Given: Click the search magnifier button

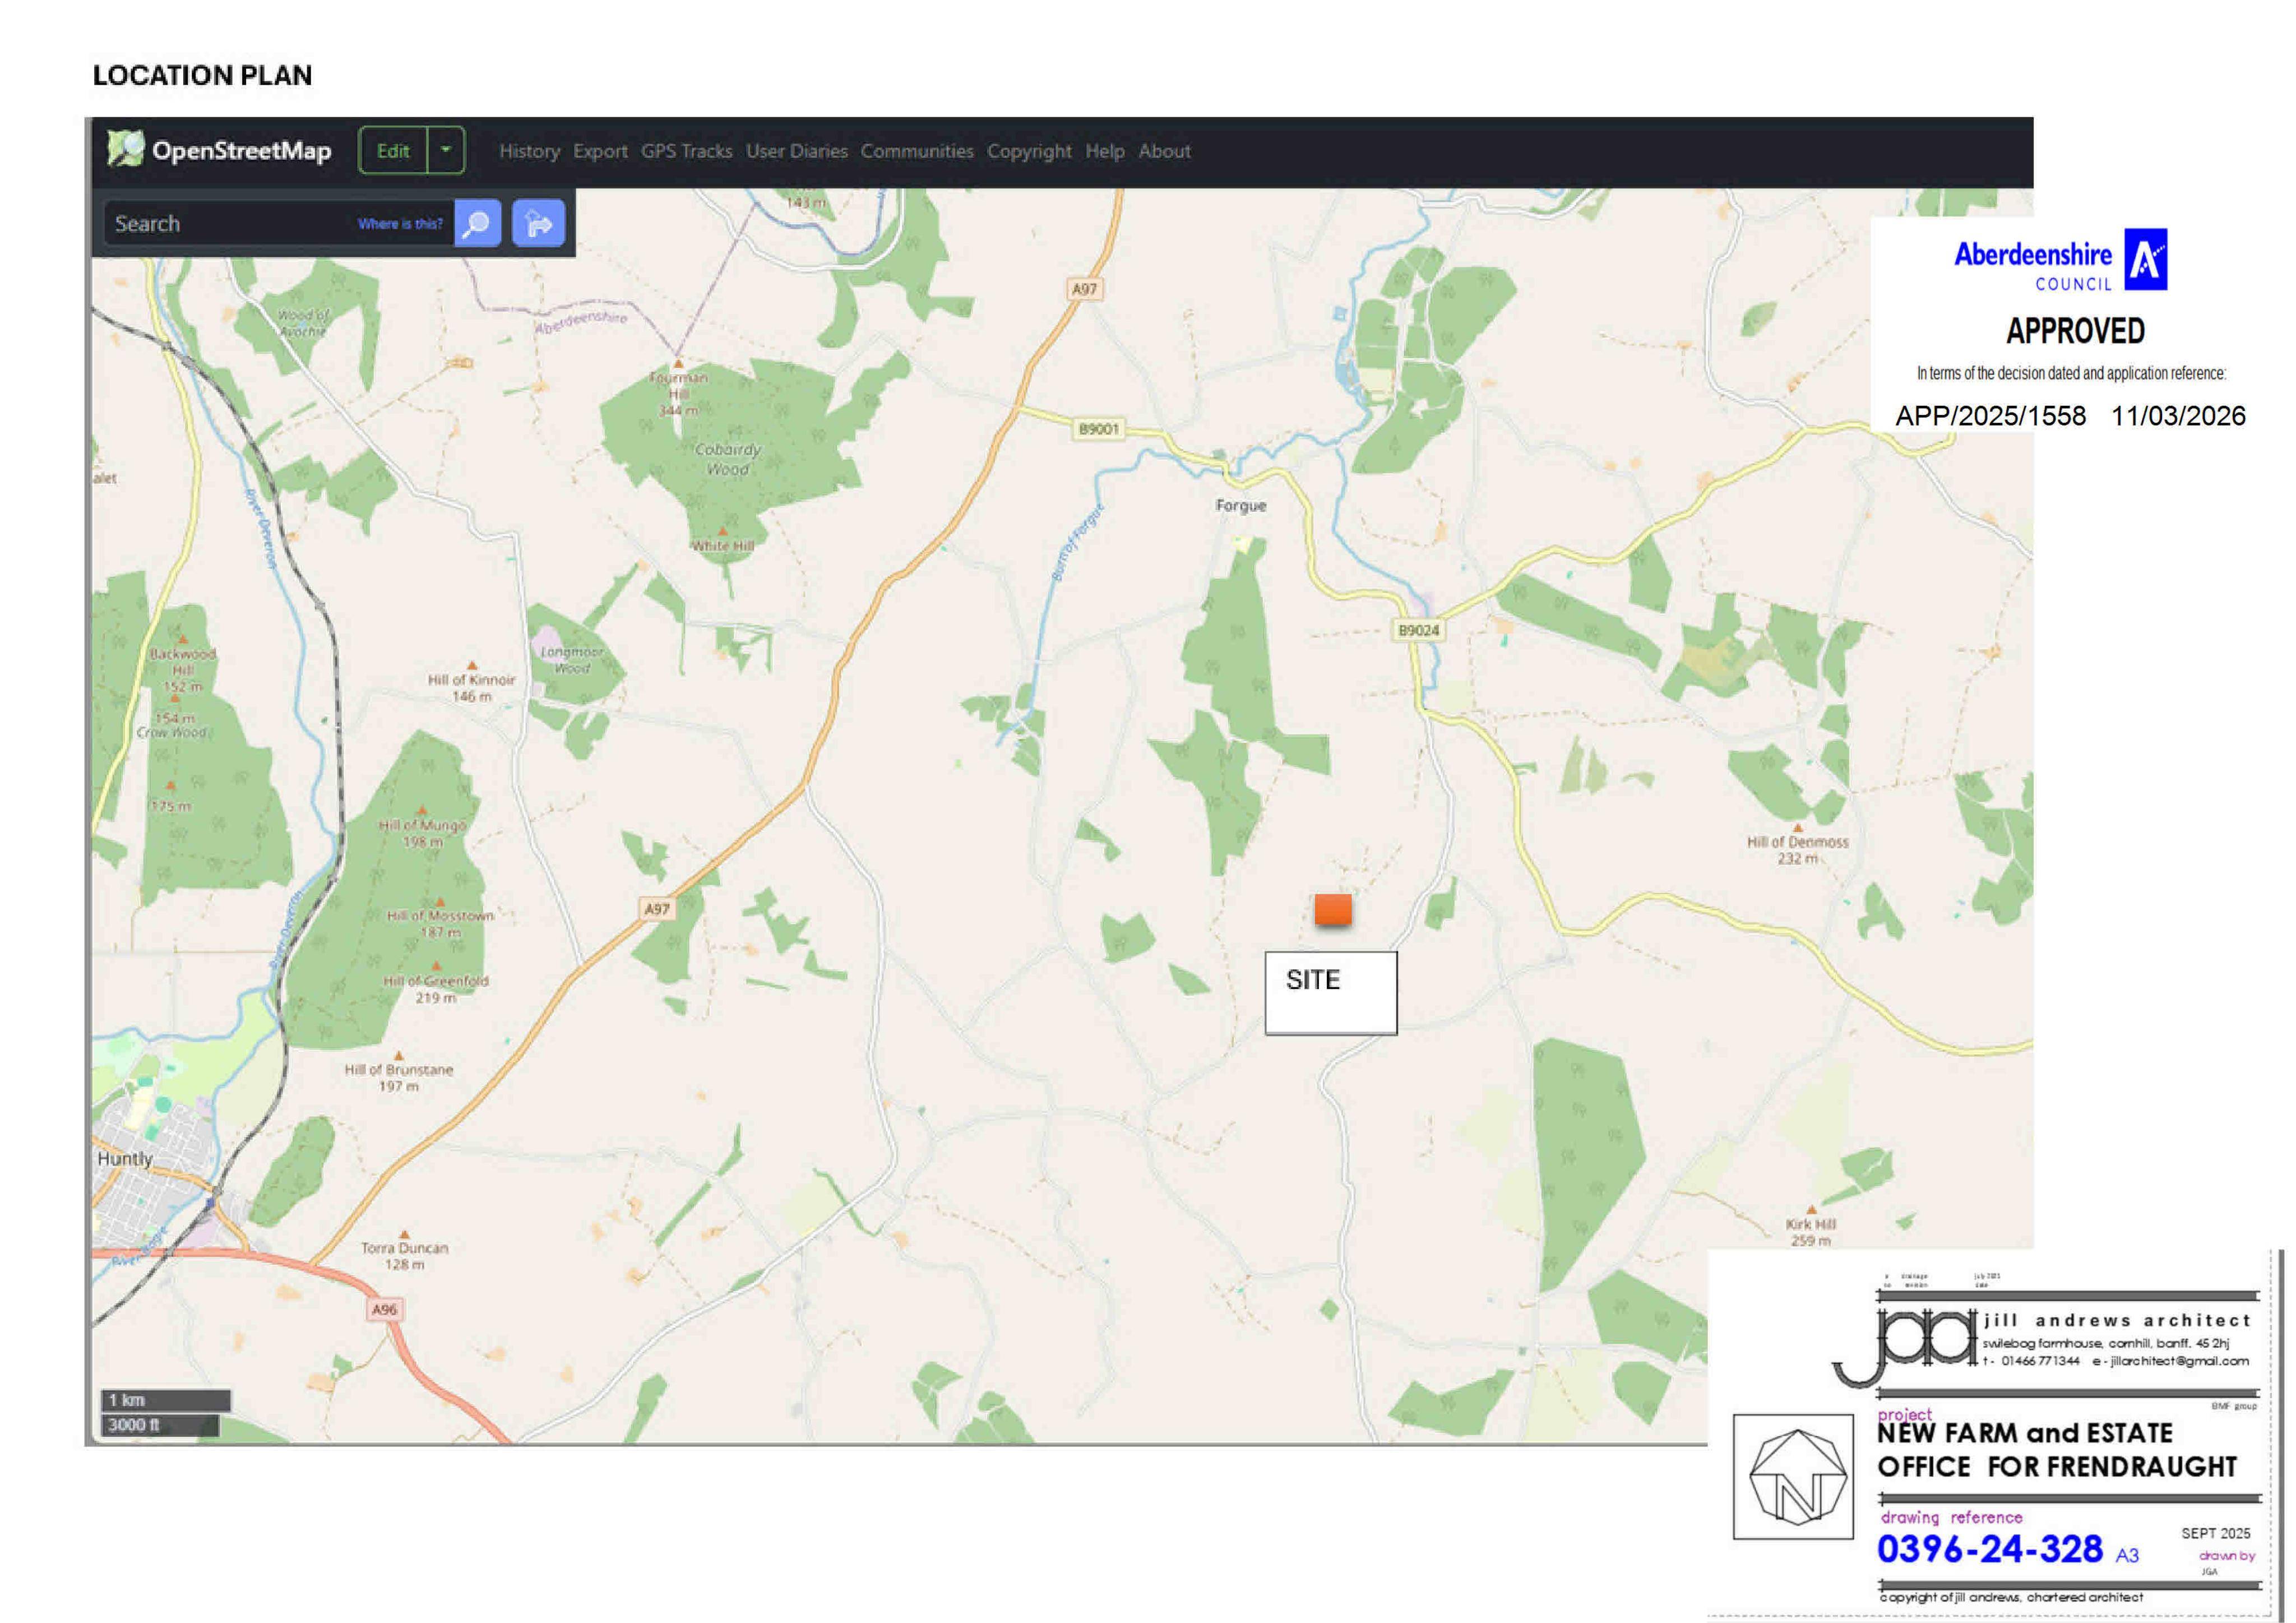Looking at the screenshot, I should pyautogui.click(x=478, y=223).
